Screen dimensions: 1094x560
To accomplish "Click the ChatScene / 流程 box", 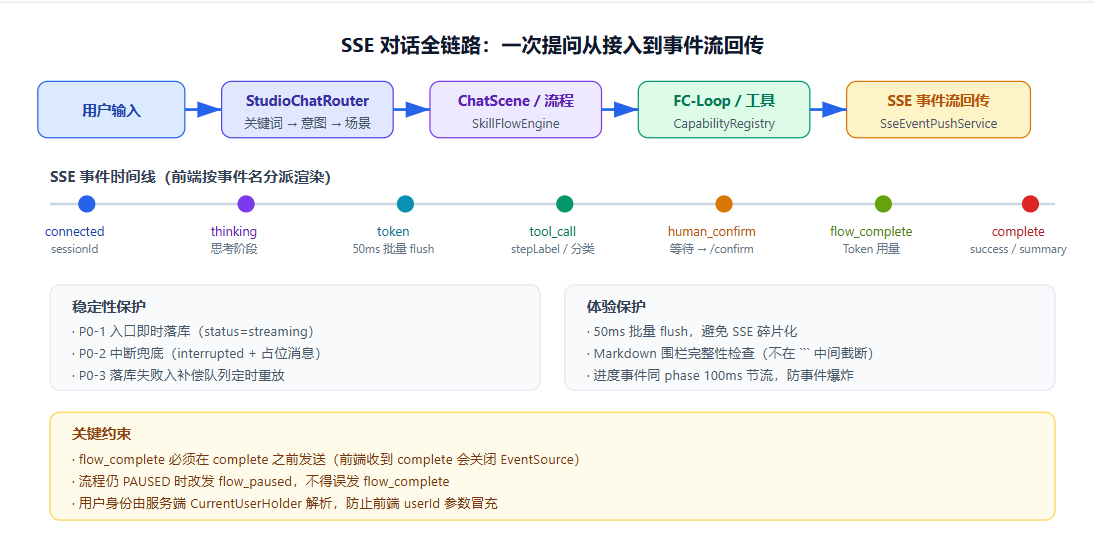I will [x=516, y=109].
